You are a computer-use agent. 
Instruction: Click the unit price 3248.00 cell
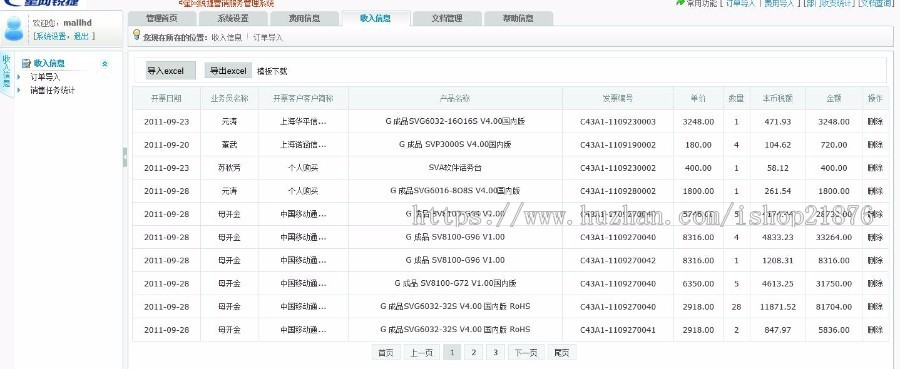698,122
